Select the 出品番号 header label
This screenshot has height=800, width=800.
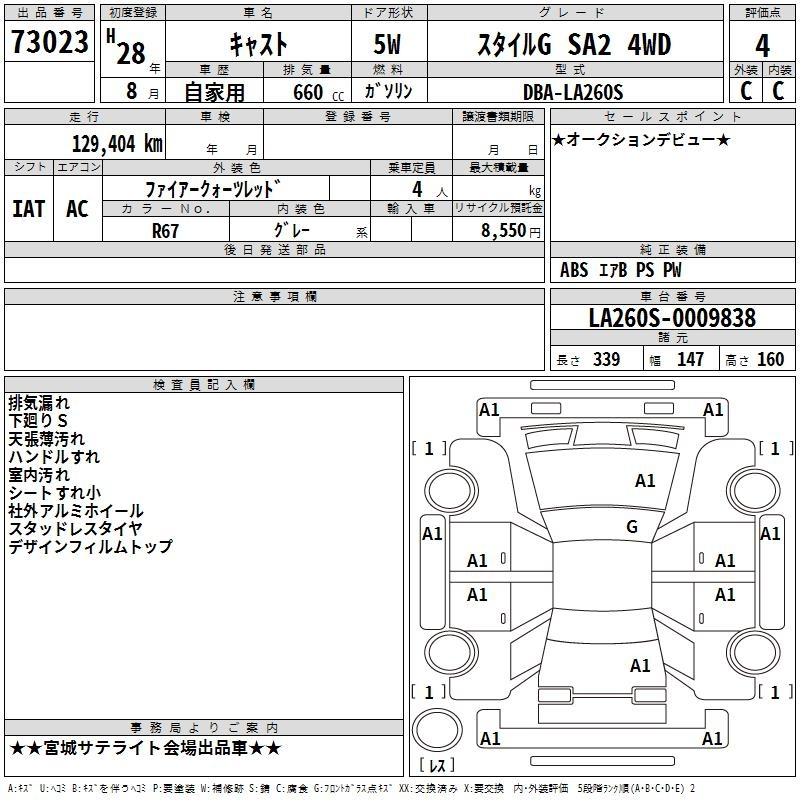pyautogui.click(x=49, y=13)
